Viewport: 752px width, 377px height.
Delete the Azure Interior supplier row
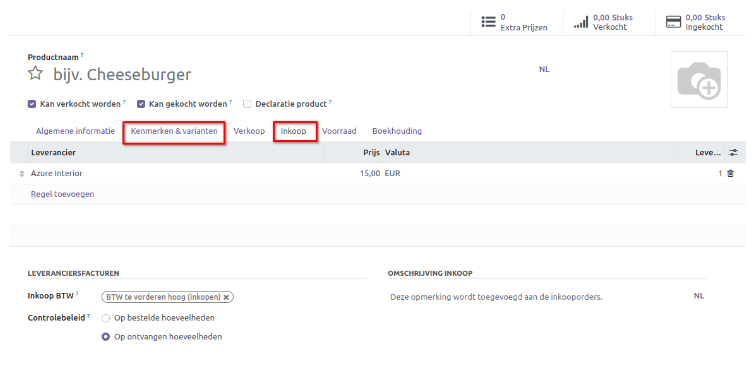pyautogui.click(x=730, y=174)
